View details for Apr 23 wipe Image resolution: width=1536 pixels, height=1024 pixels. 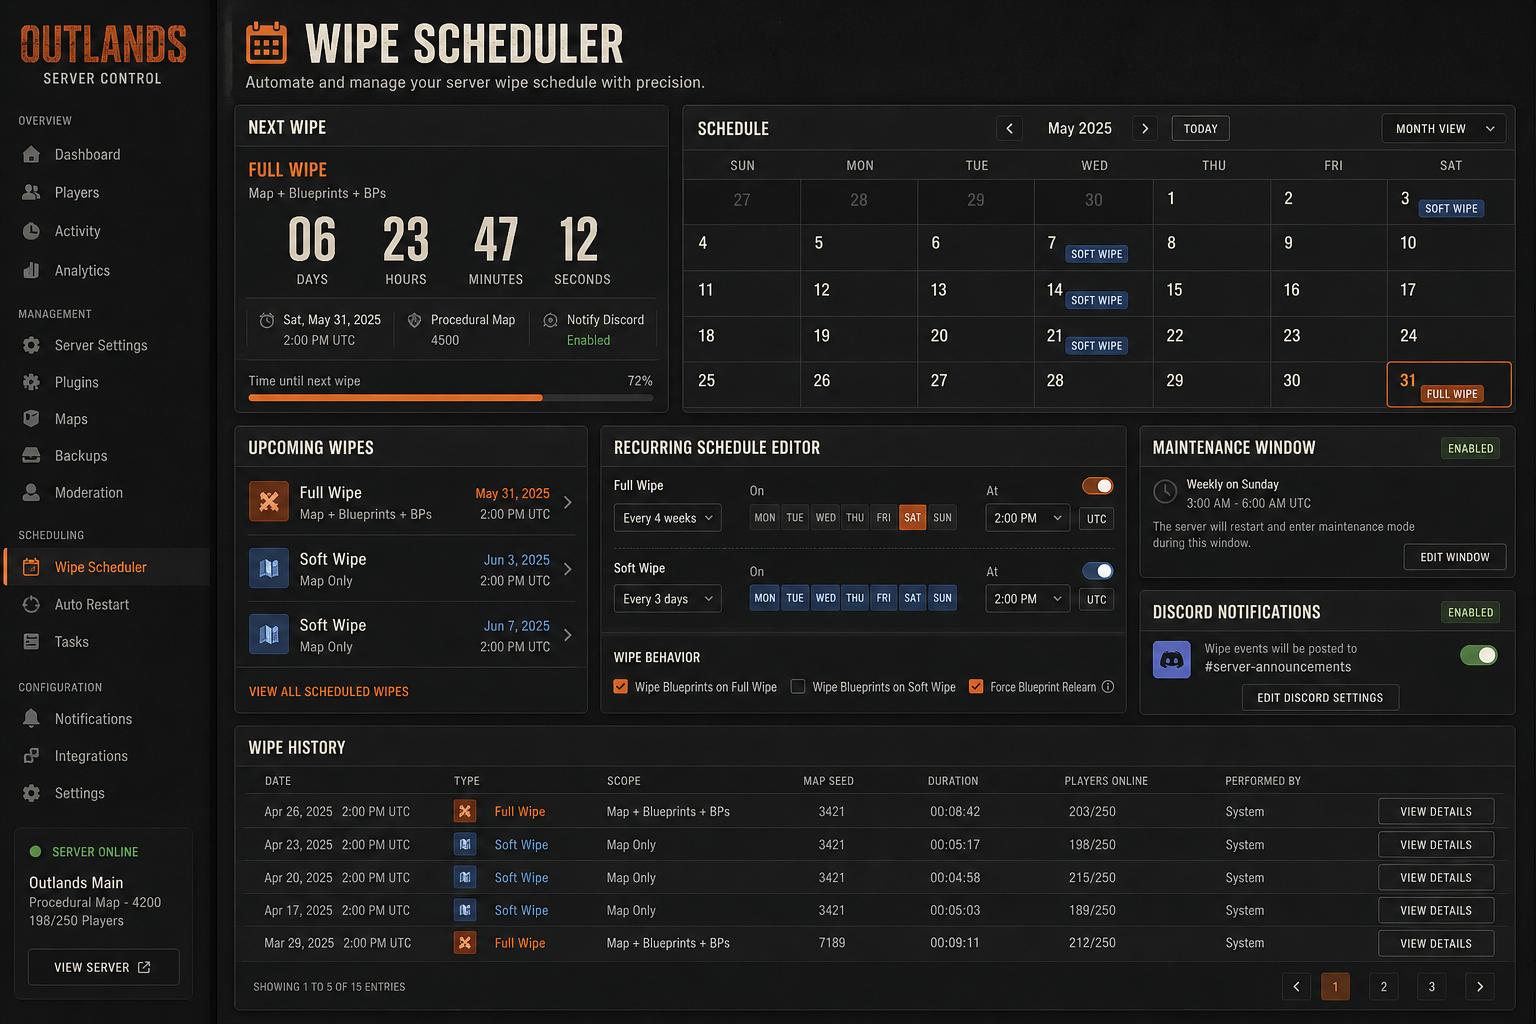(1436, 845)
